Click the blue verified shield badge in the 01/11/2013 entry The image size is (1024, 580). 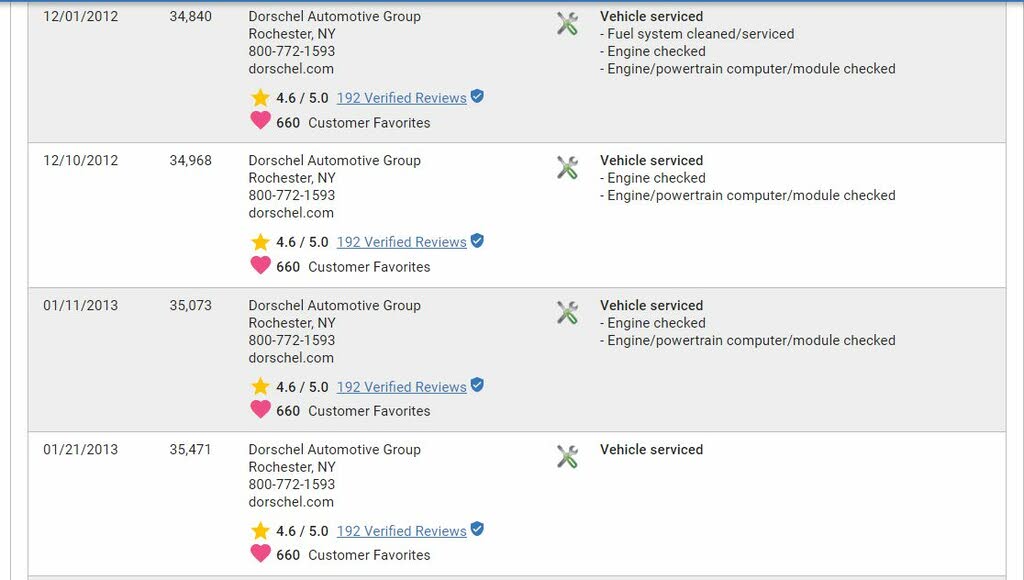coord(477,385)
